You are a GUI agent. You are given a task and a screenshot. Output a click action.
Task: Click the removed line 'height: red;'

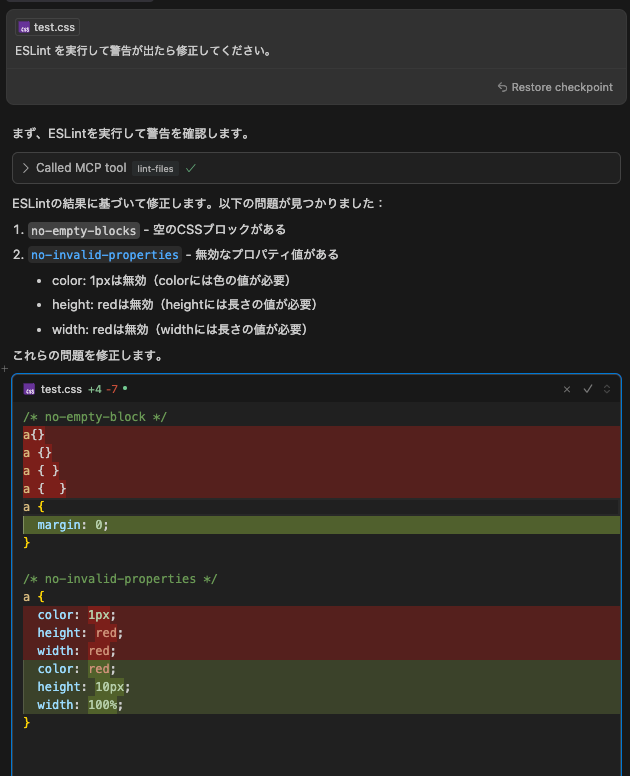click(x=321, y=633)
